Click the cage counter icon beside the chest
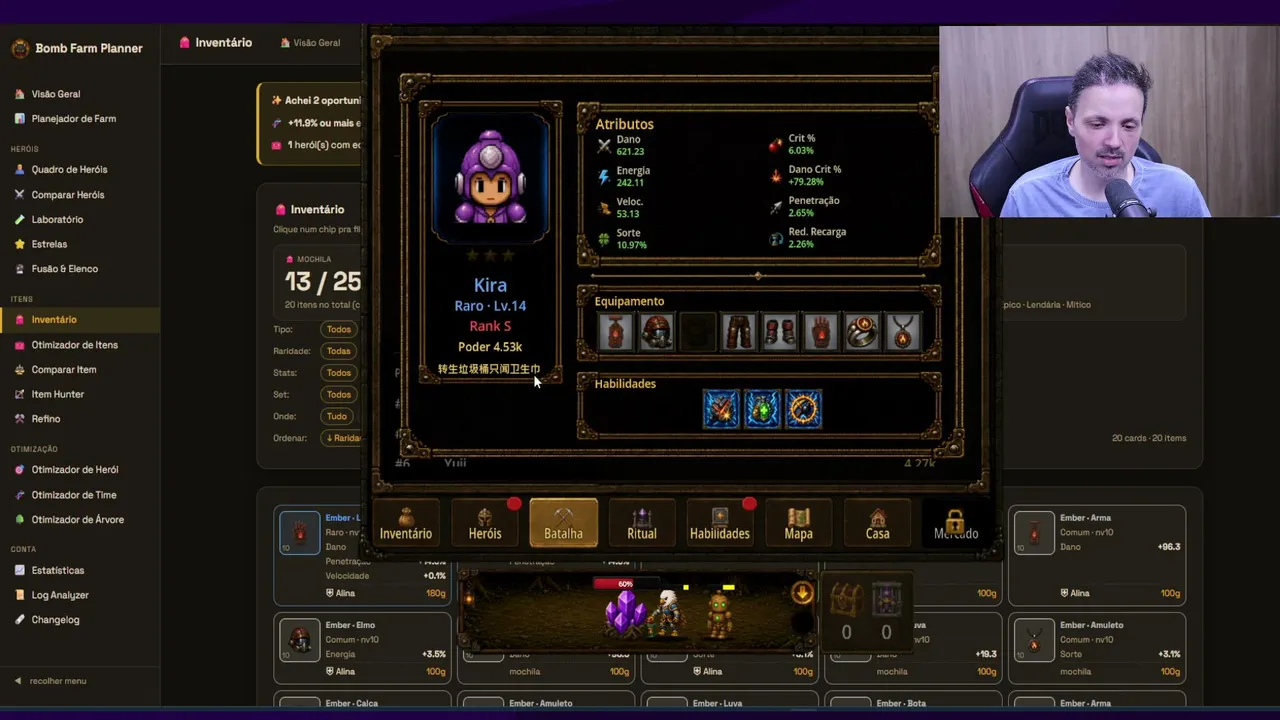 886,600
